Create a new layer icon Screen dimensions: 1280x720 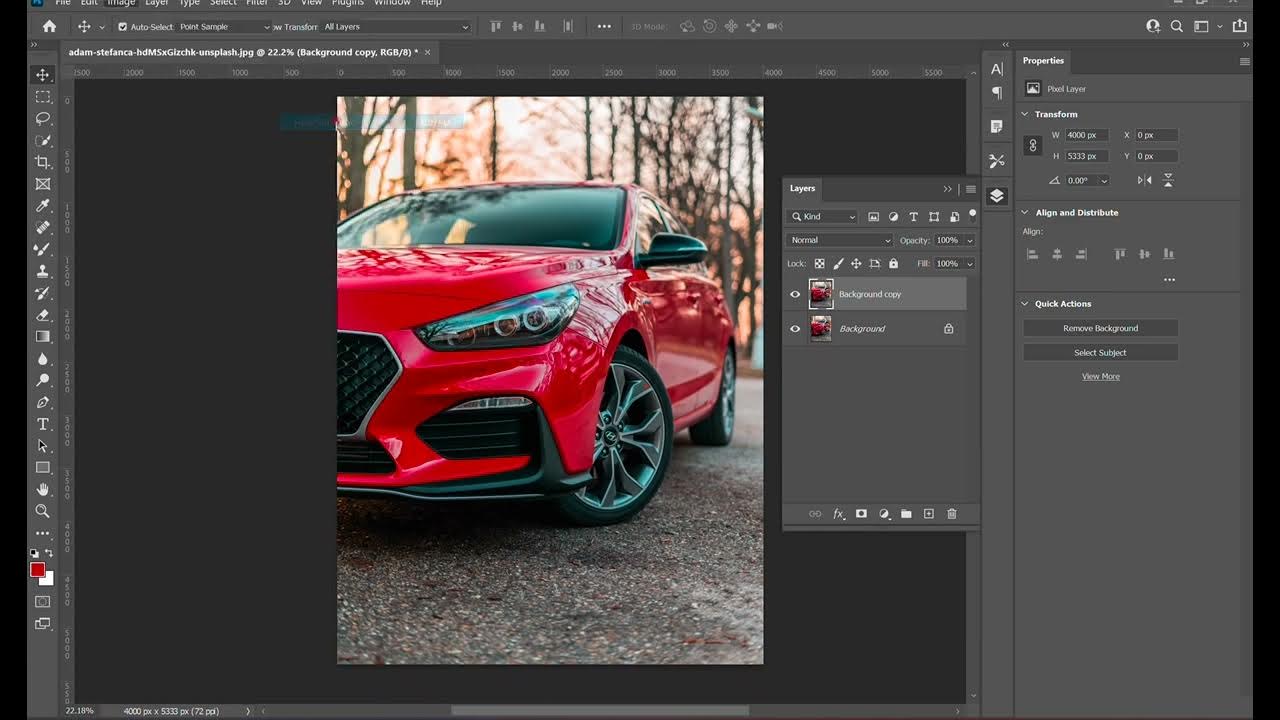click(x=929, y=514)
